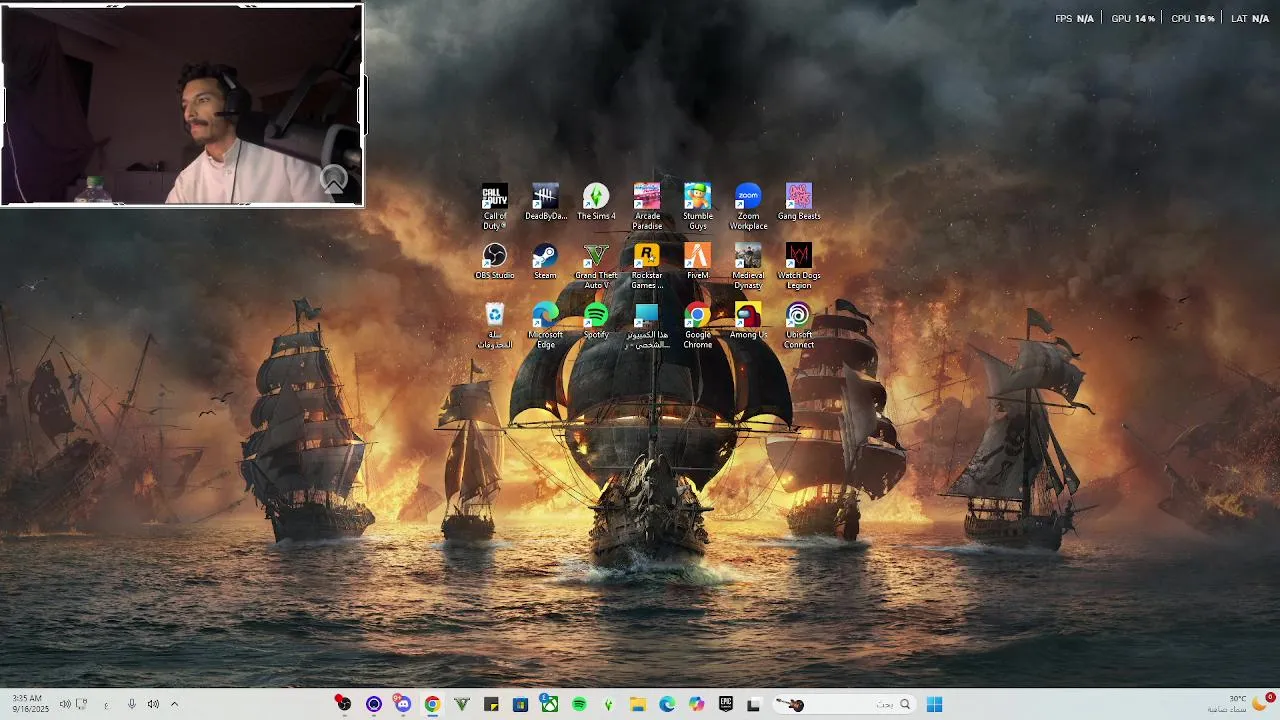Open Edge browser from the taskbar

point(667,704)
